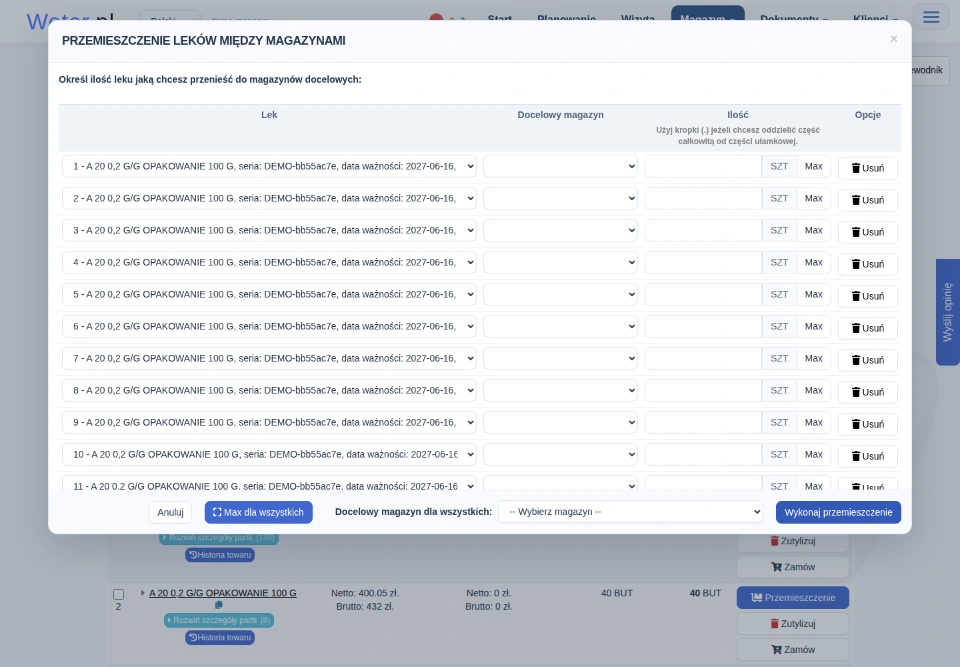
Task: Open the A 20 0,2 G/G OPAKOWANIE 100 G link
Action: pos(223,593)
